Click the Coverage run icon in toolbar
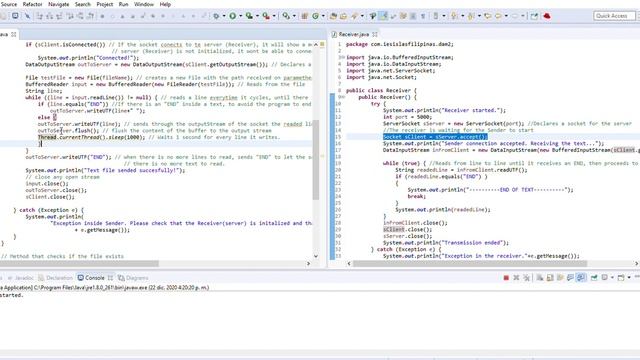 tap(249, 16)
